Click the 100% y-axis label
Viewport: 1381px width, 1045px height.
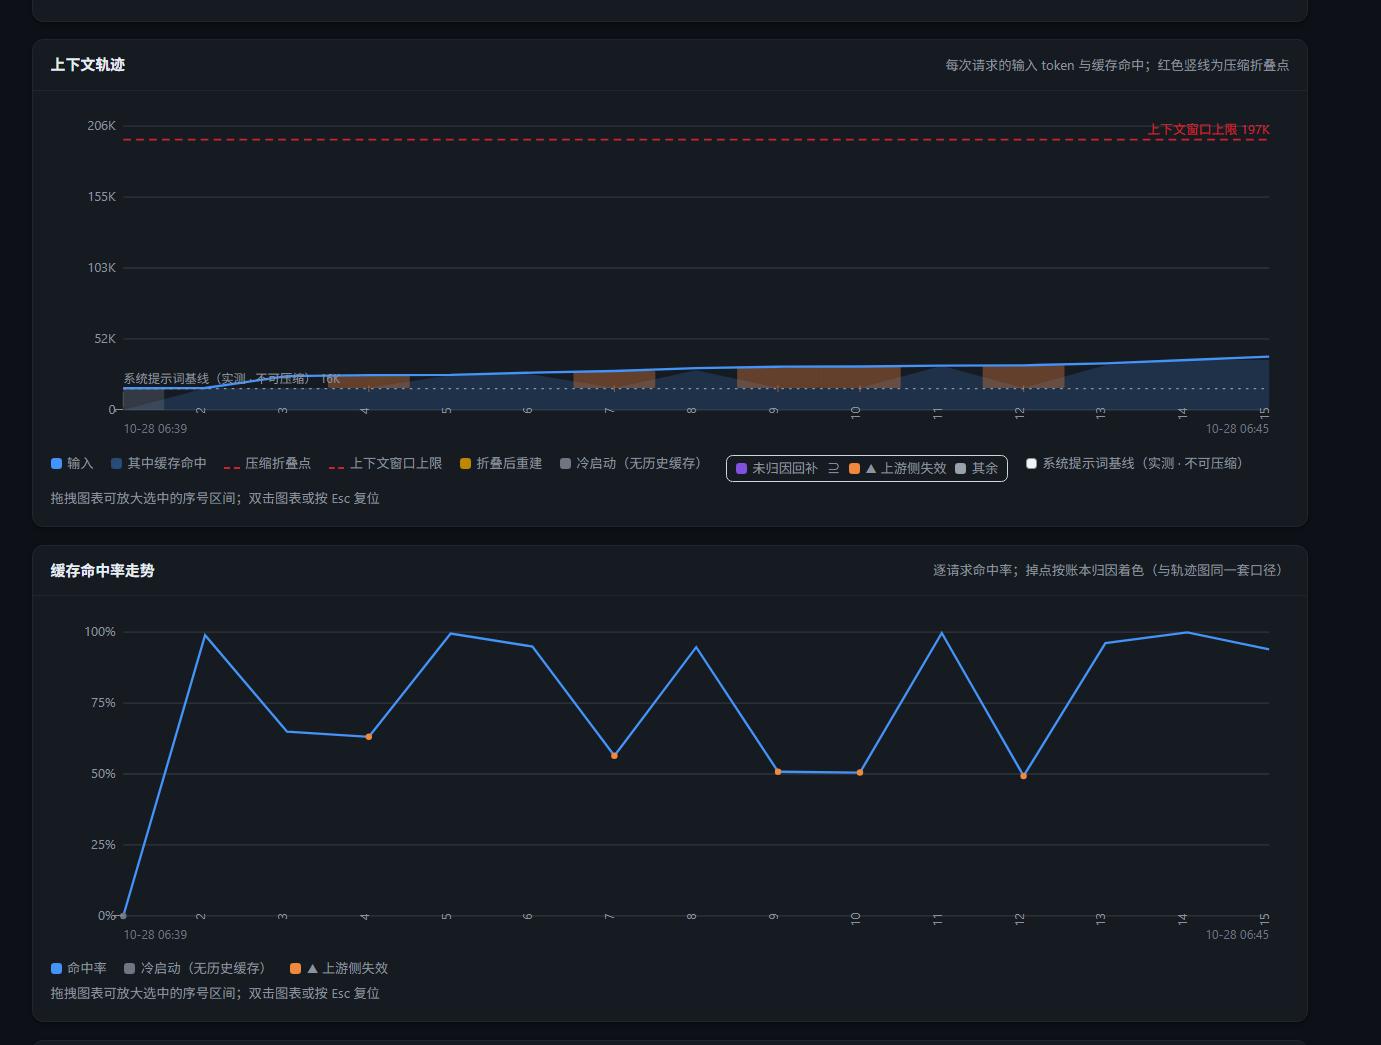[x=100, y=632]
